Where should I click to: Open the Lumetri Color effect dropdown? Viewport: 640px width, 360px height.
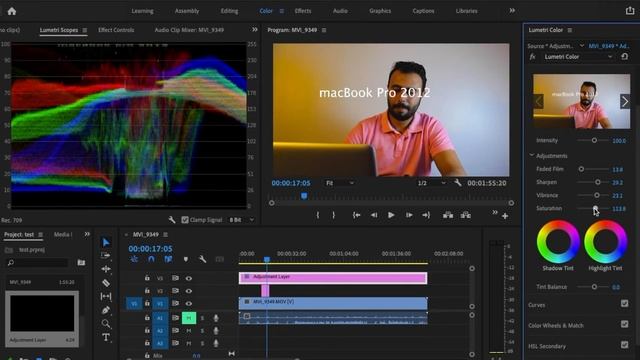tap(578, 57)
